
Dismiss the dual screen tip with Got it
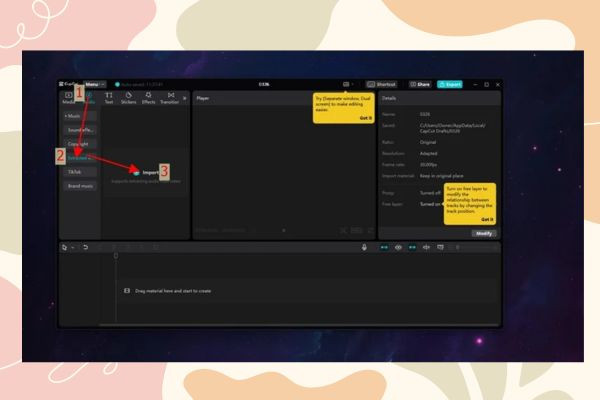point(365,118)
